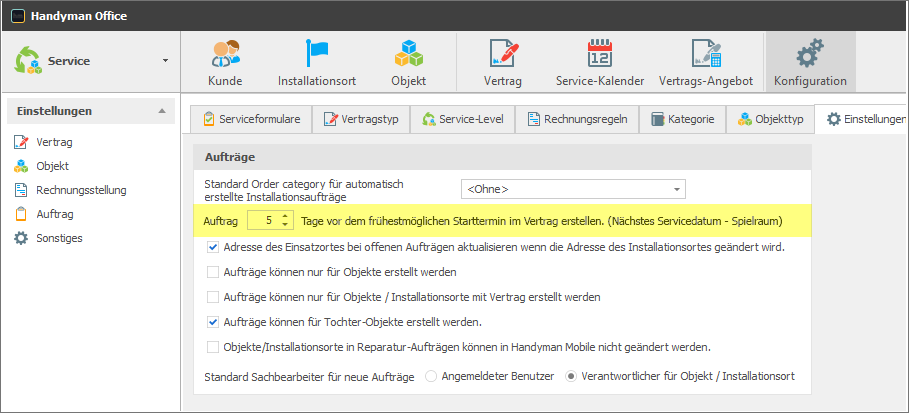Viewport: 909px width, 413px height.
Task: Open the Installationsort flag icon
Action: tap(317, 54)
